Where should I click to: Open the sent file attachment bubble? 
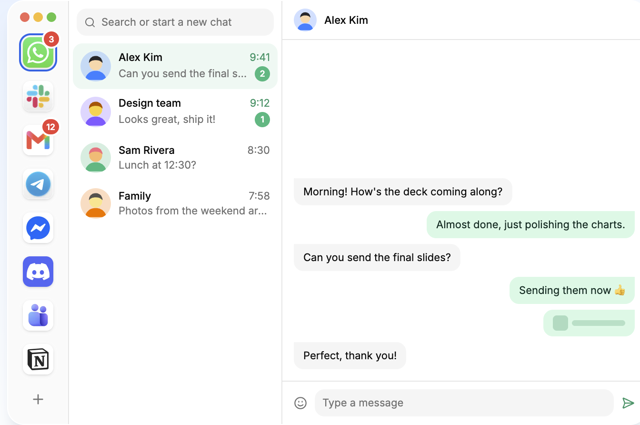click(x=589, y=323)
